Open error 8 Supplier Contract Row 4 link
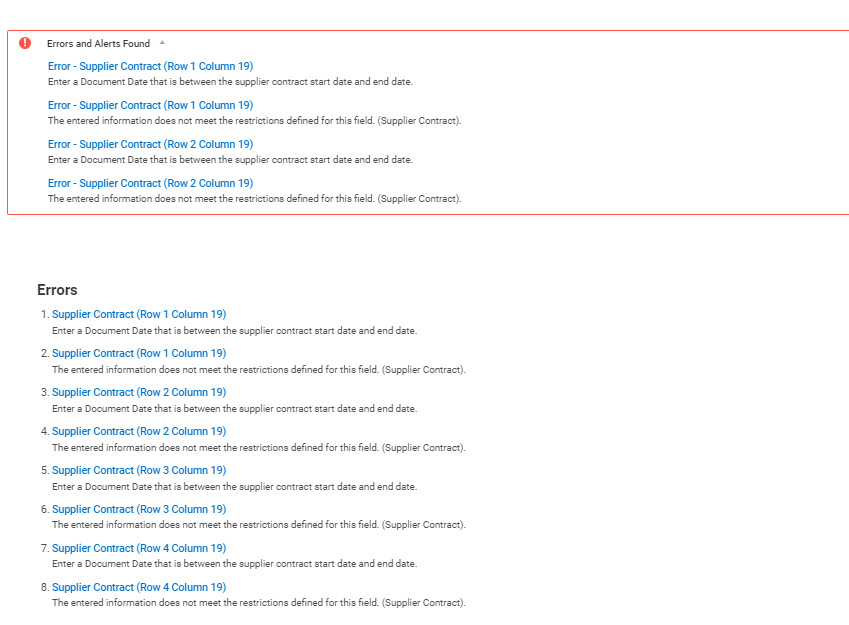 point(139,587)
